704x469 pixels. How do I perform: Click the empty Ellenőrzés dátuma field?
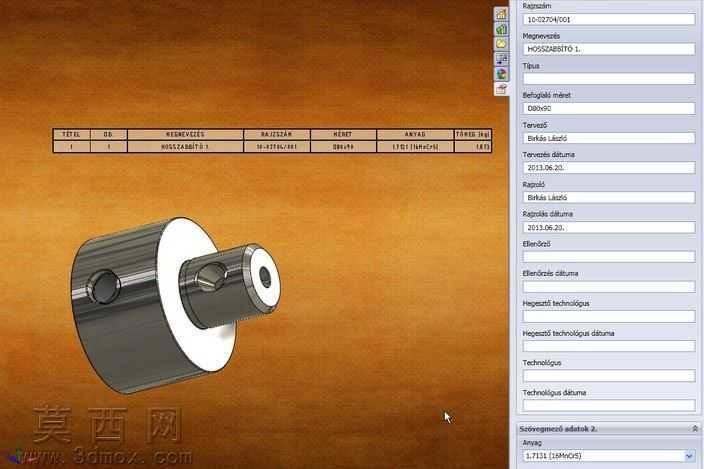point(609,286)
